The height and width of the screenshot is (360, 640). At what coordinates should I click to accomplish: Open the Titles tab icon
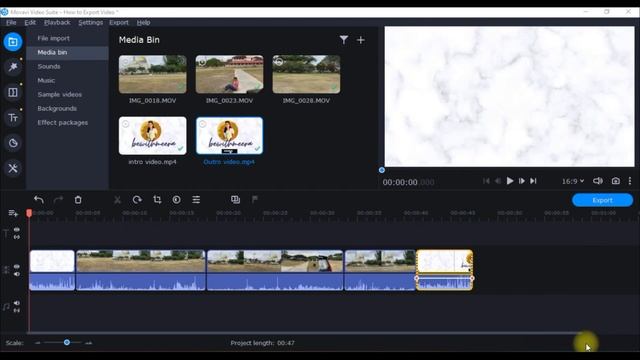coord(13,118)
